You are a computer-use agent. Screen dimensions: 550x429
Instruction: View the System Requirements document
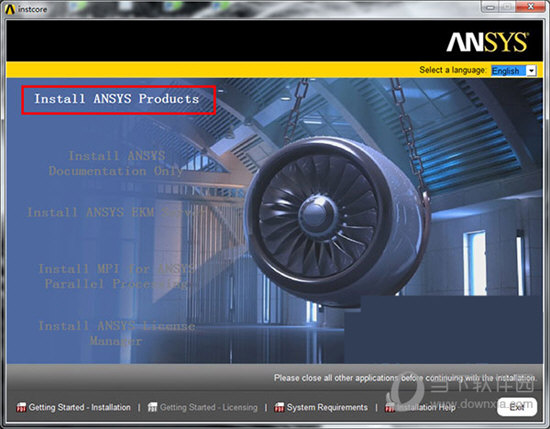click(x=327, y=407)
